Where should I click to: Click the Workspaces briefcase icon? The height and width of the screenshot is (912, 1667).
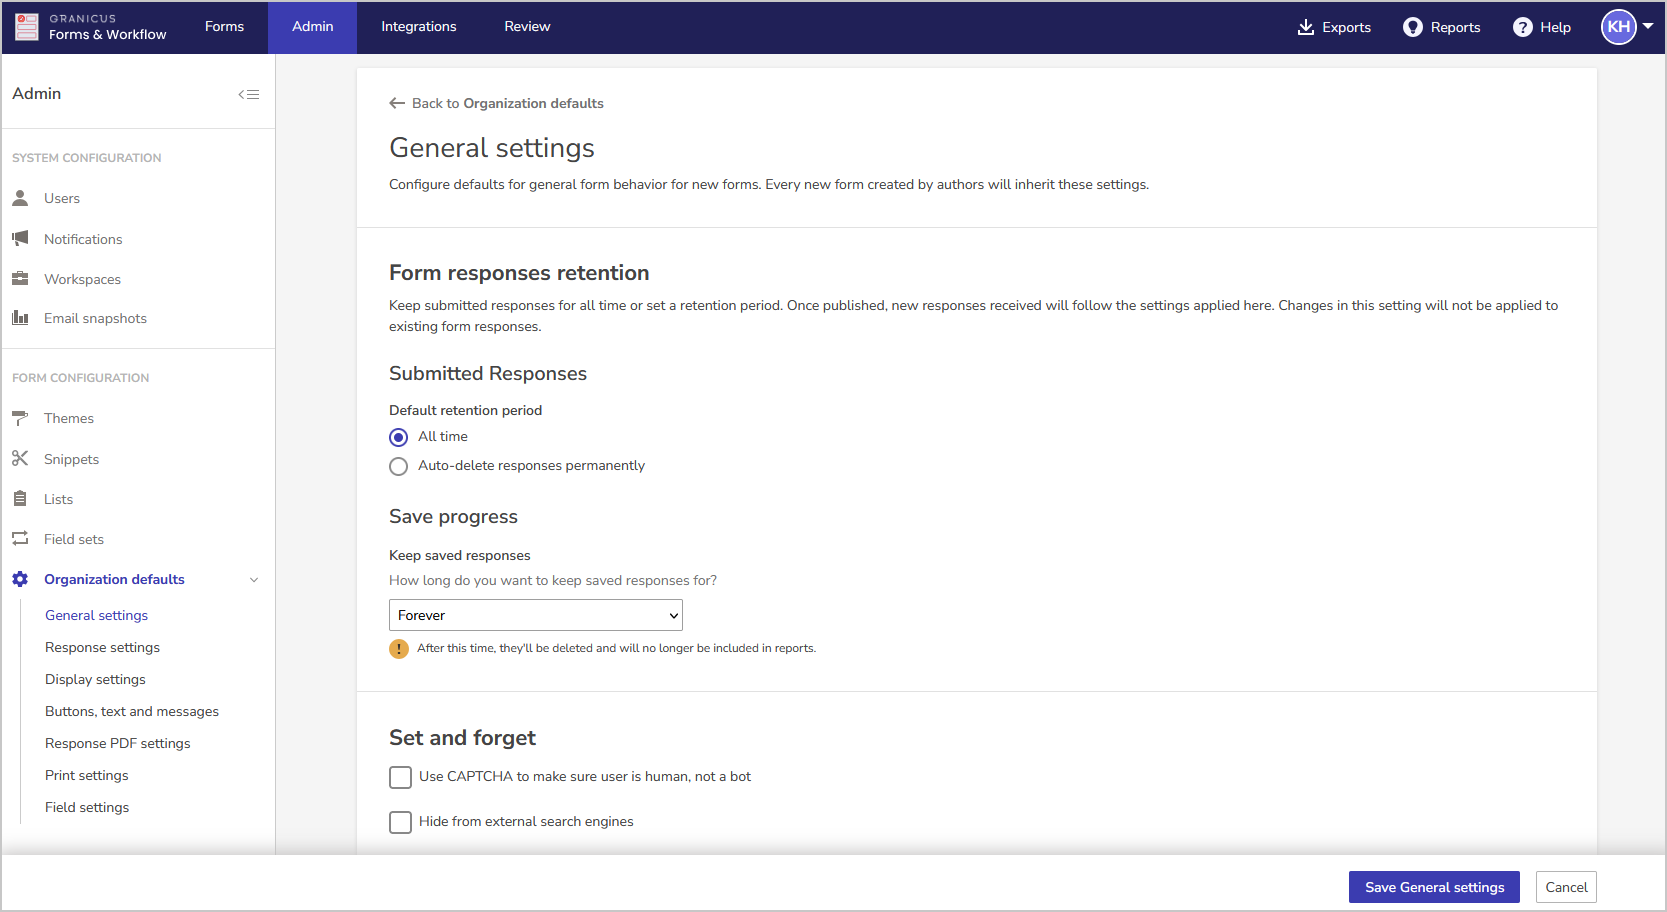pyautogui.click(x=20, y=278)
